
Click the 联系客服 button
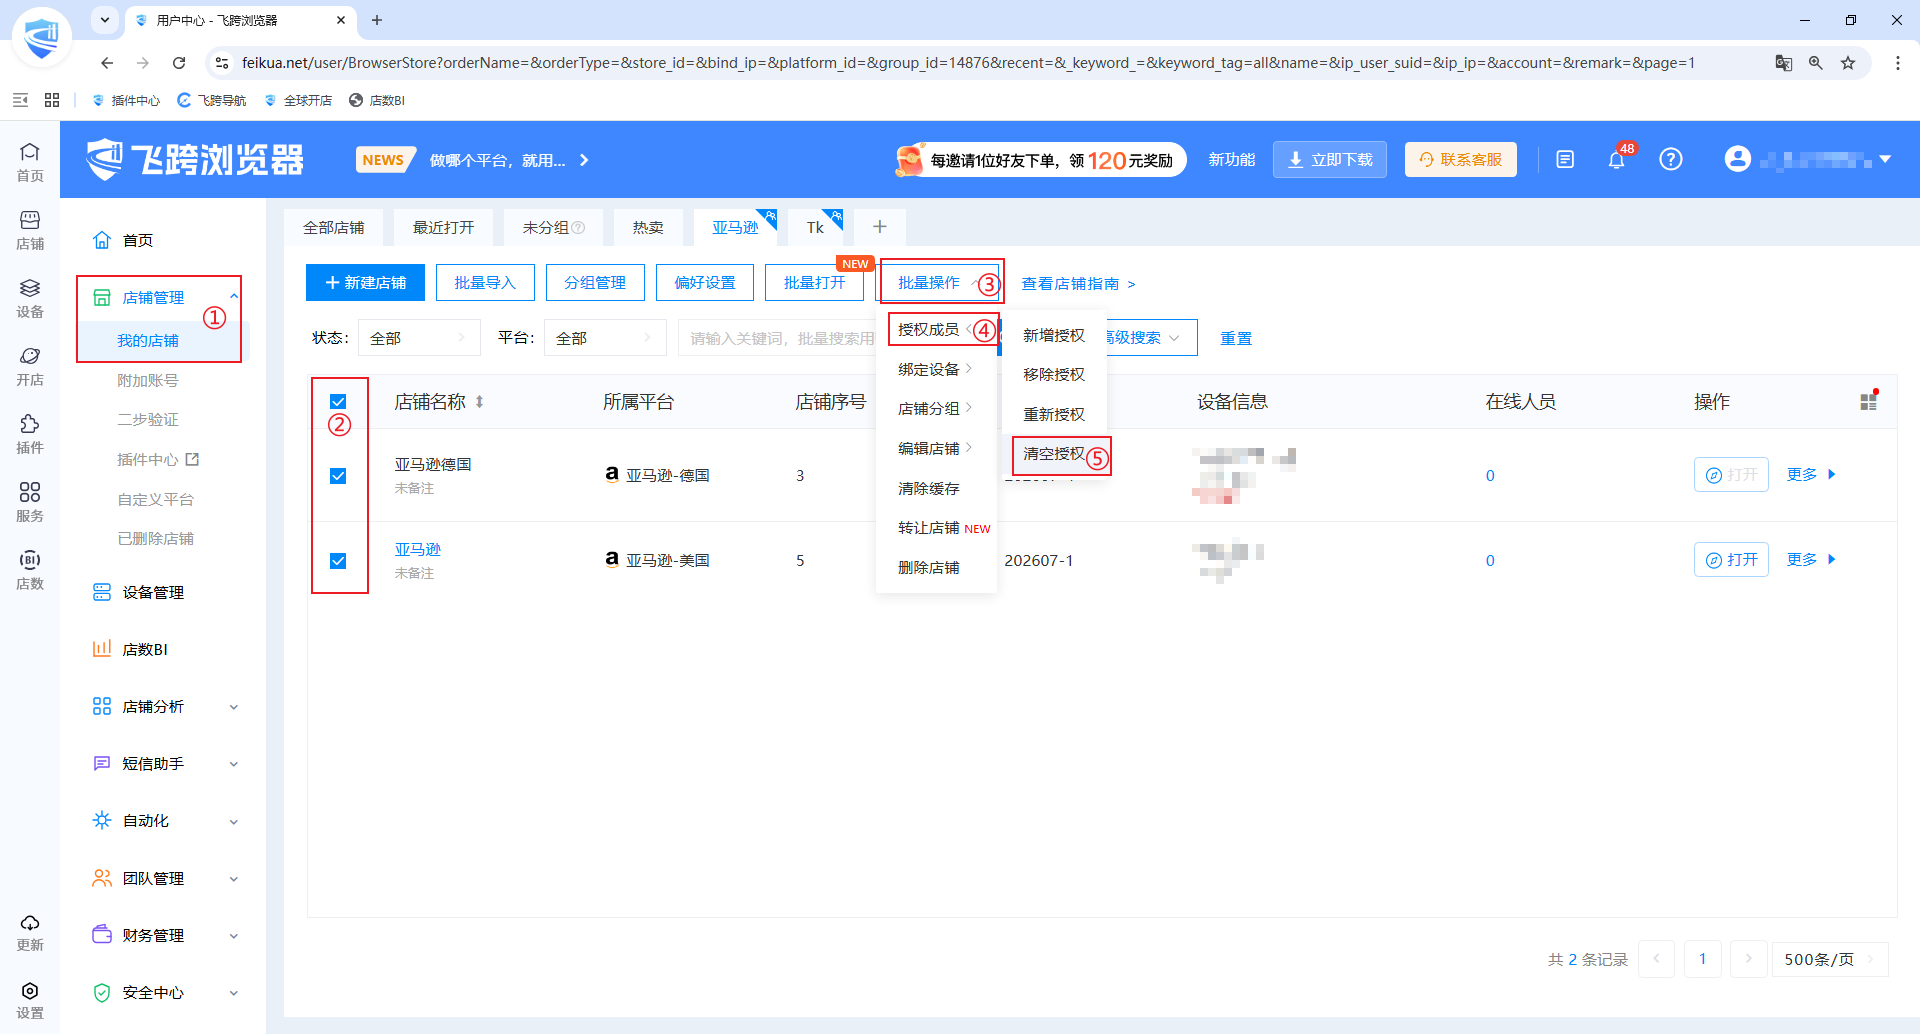click(1461, 160)
